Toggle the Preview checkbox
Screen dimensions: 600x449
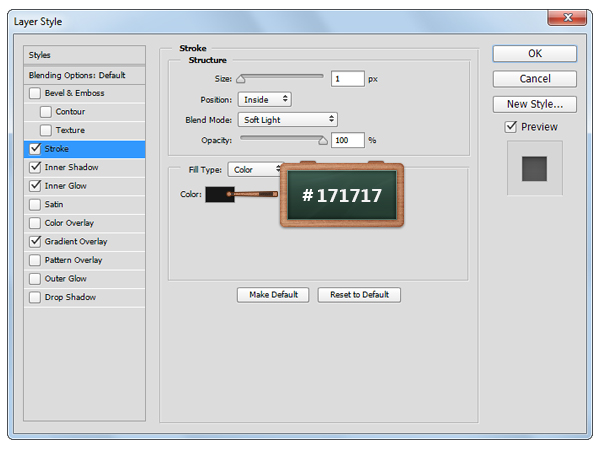(511, 127)
